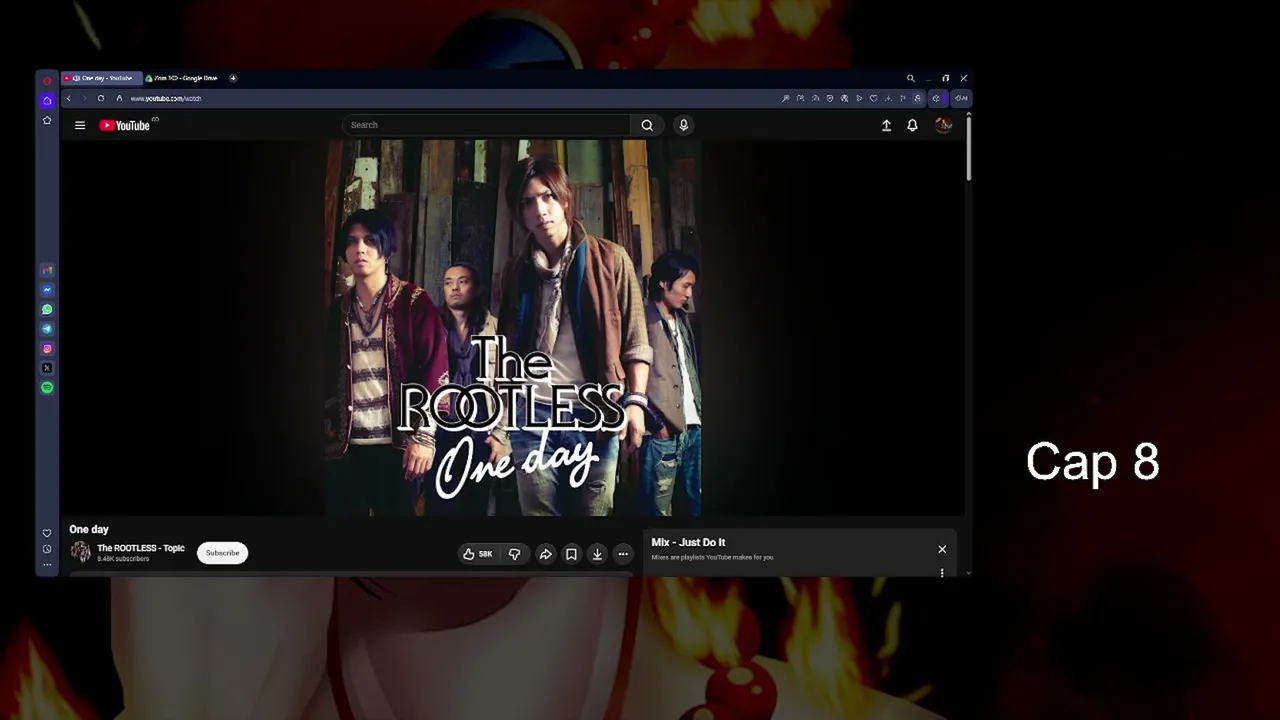Open The ROOTLESS channel avatar
Image resolution: width=1280 pixels, height=720 pixels.
80,552
